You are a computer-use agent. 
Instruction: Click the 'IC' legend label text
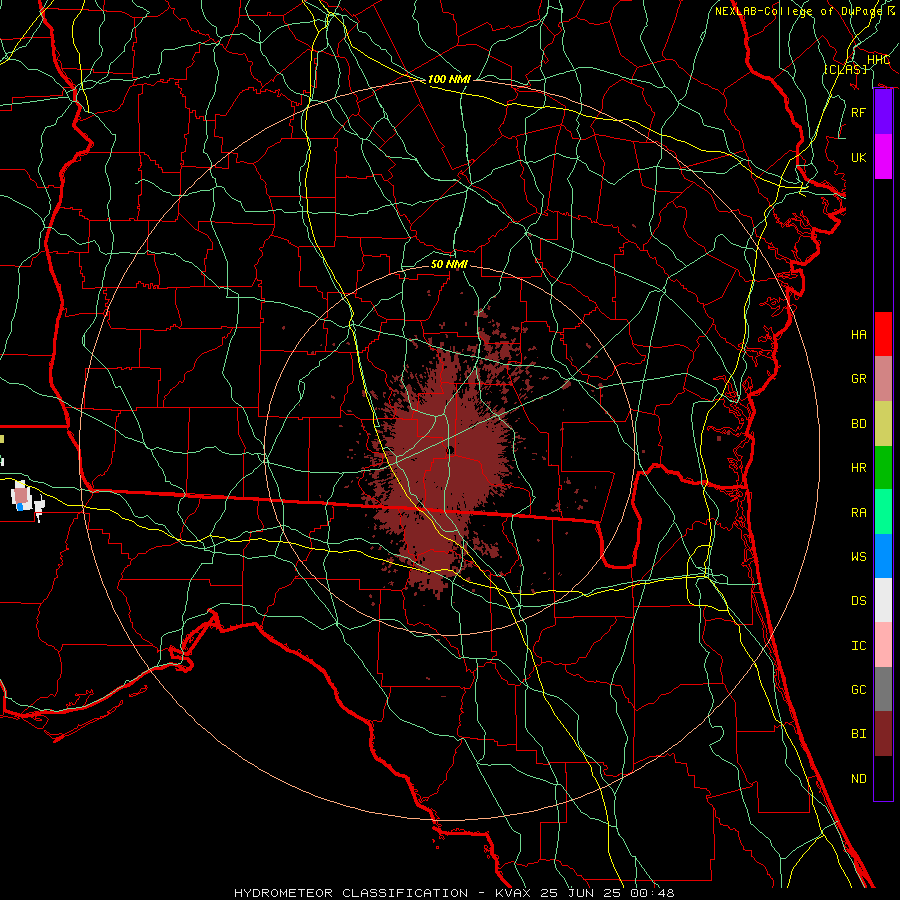pyautogui.click(x=859, y=646)
